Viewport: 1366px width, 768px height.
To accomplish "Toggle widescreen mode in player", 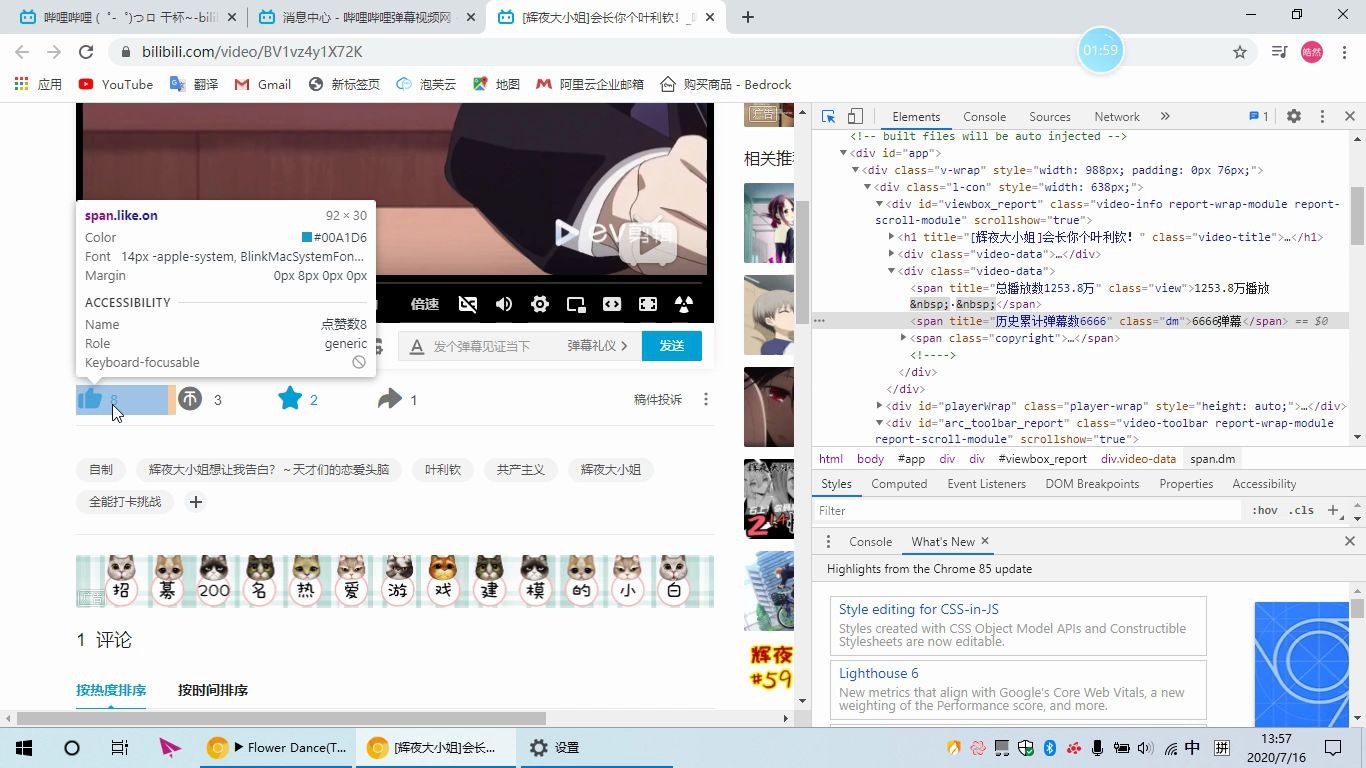I will point(612,304).
